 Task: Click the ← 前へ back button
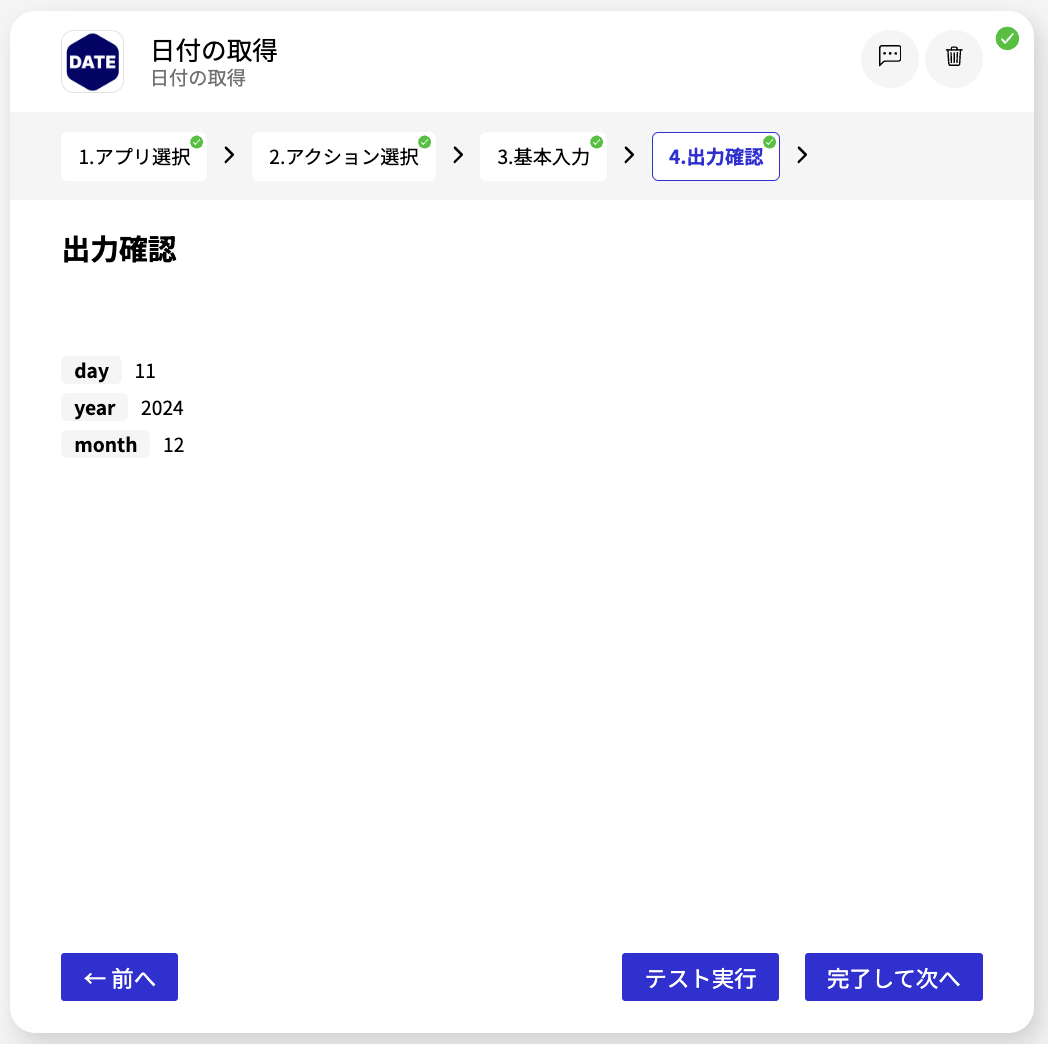tap(120, 977)
